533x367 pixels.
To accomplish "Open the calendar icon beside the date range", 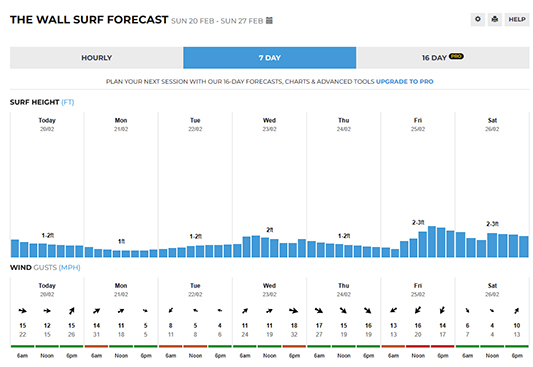I will (269, 21).
